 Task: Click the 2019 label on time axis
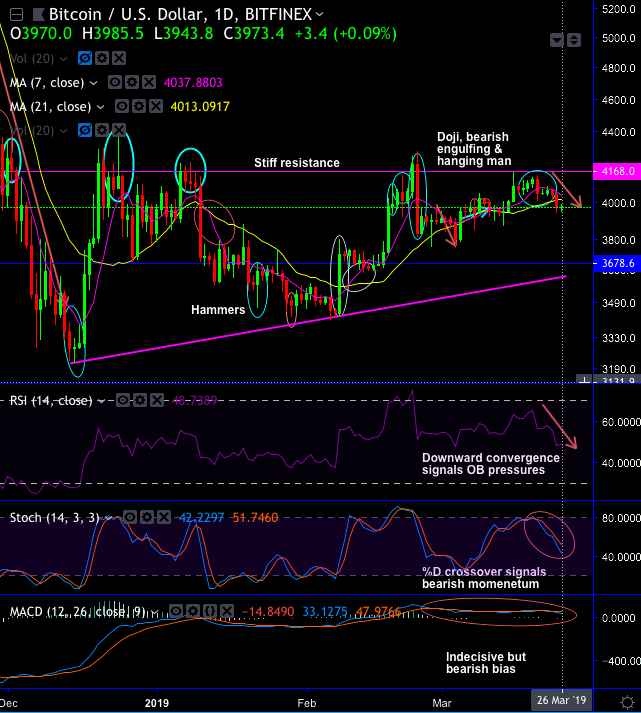(157, 703)
